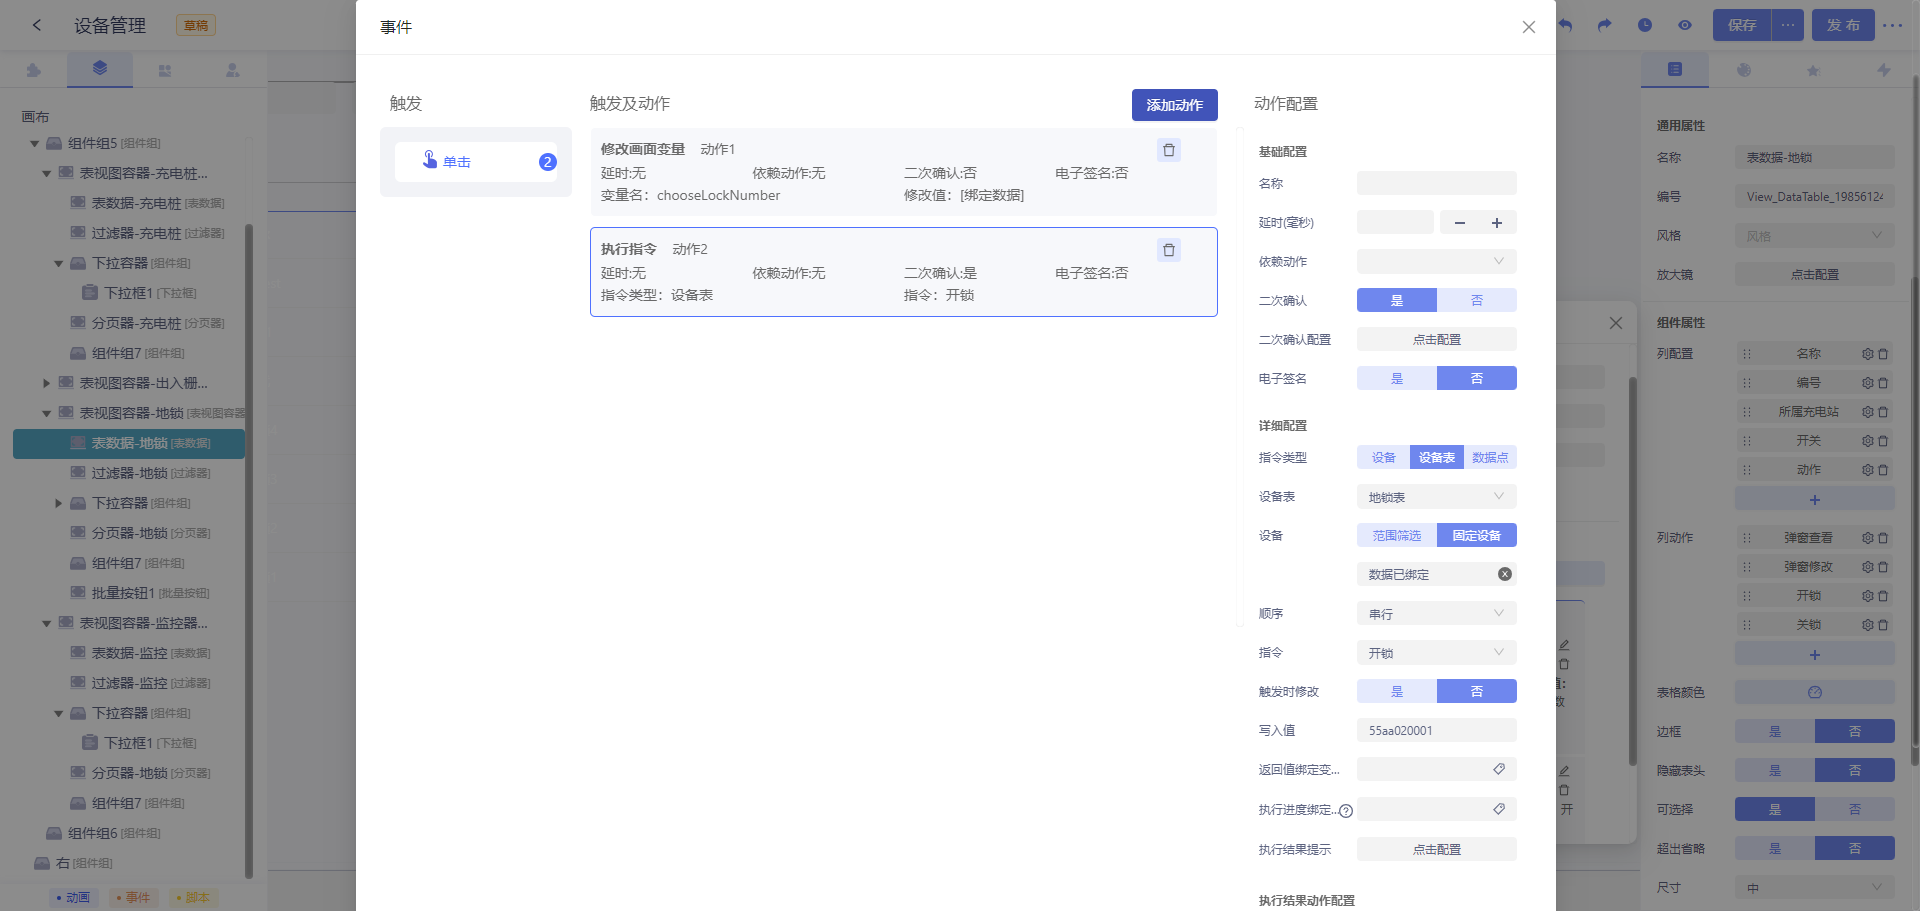Delete the 所属充电站 column
This screenshot has height=911, width=1920.
(1883, 412)
